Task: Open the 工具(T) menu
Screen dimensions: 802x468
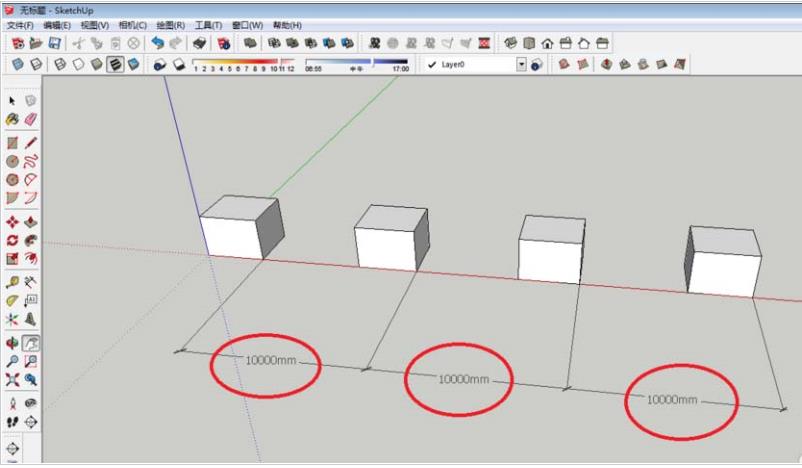Action: click(208, 25)
